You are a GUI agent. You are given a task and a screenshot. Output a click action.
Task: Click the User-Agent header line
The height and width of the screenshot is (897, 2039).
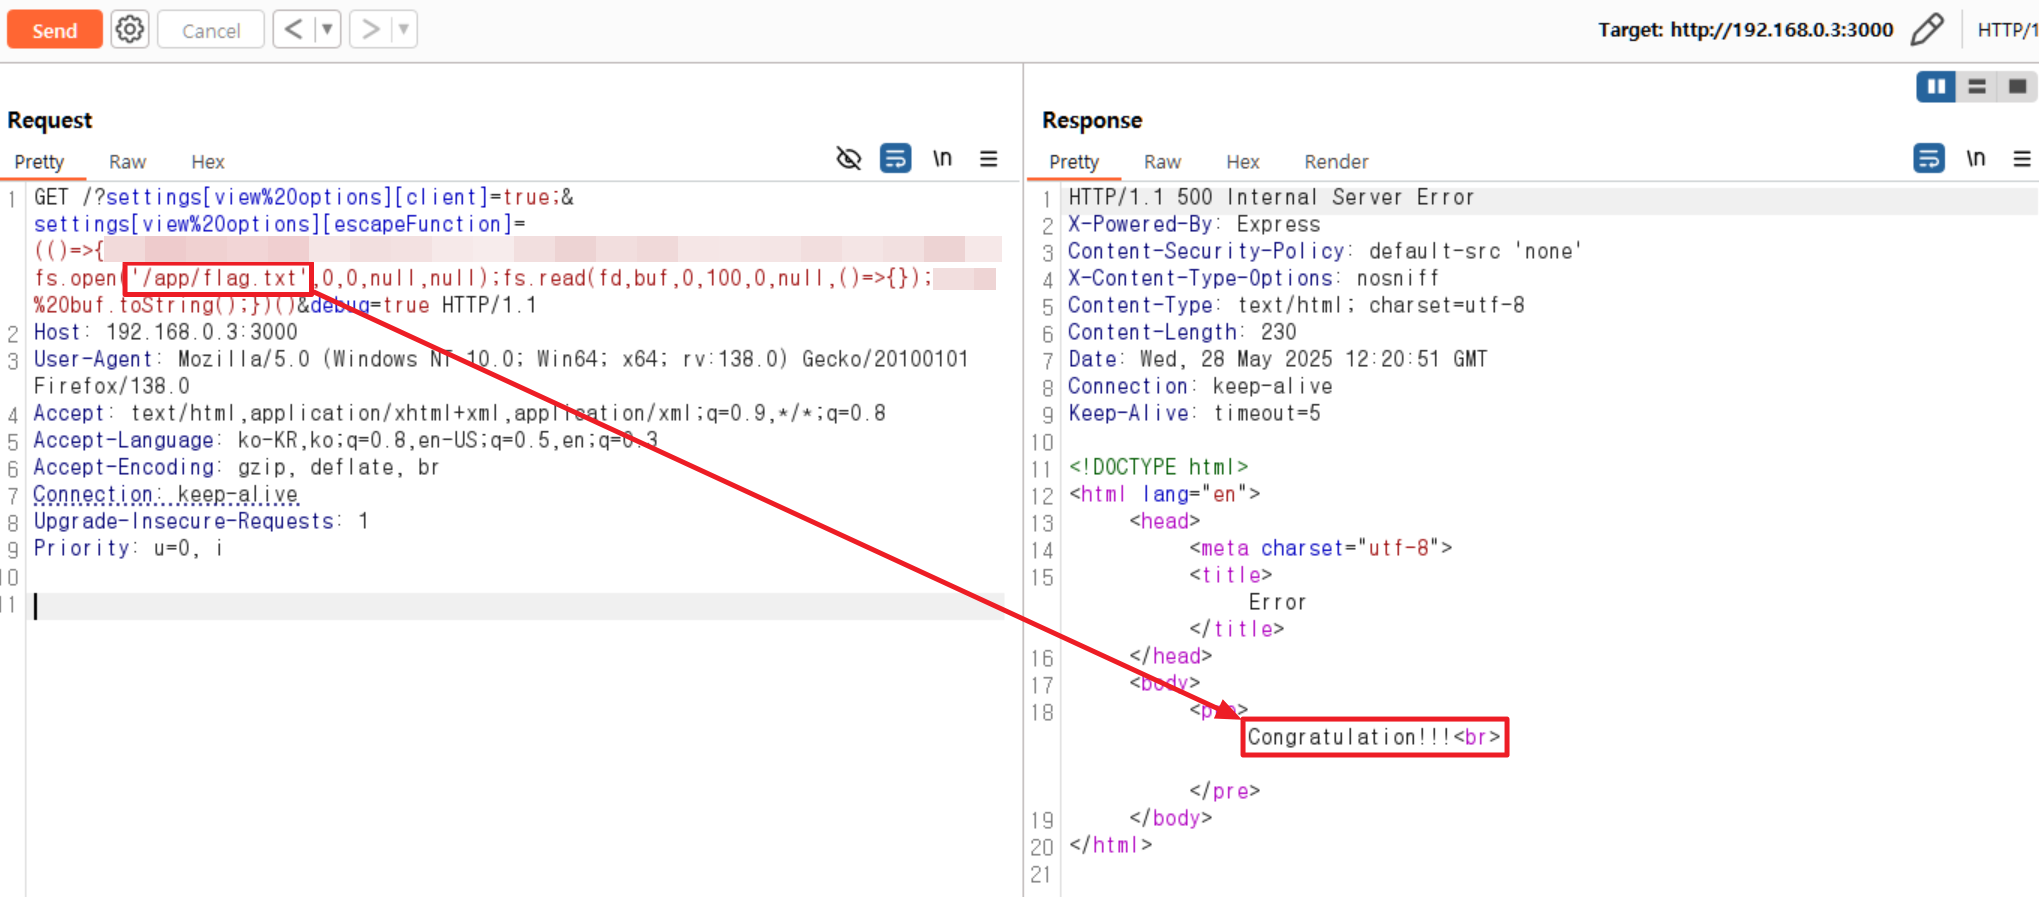pyautogui.click(x=501, y=372)
